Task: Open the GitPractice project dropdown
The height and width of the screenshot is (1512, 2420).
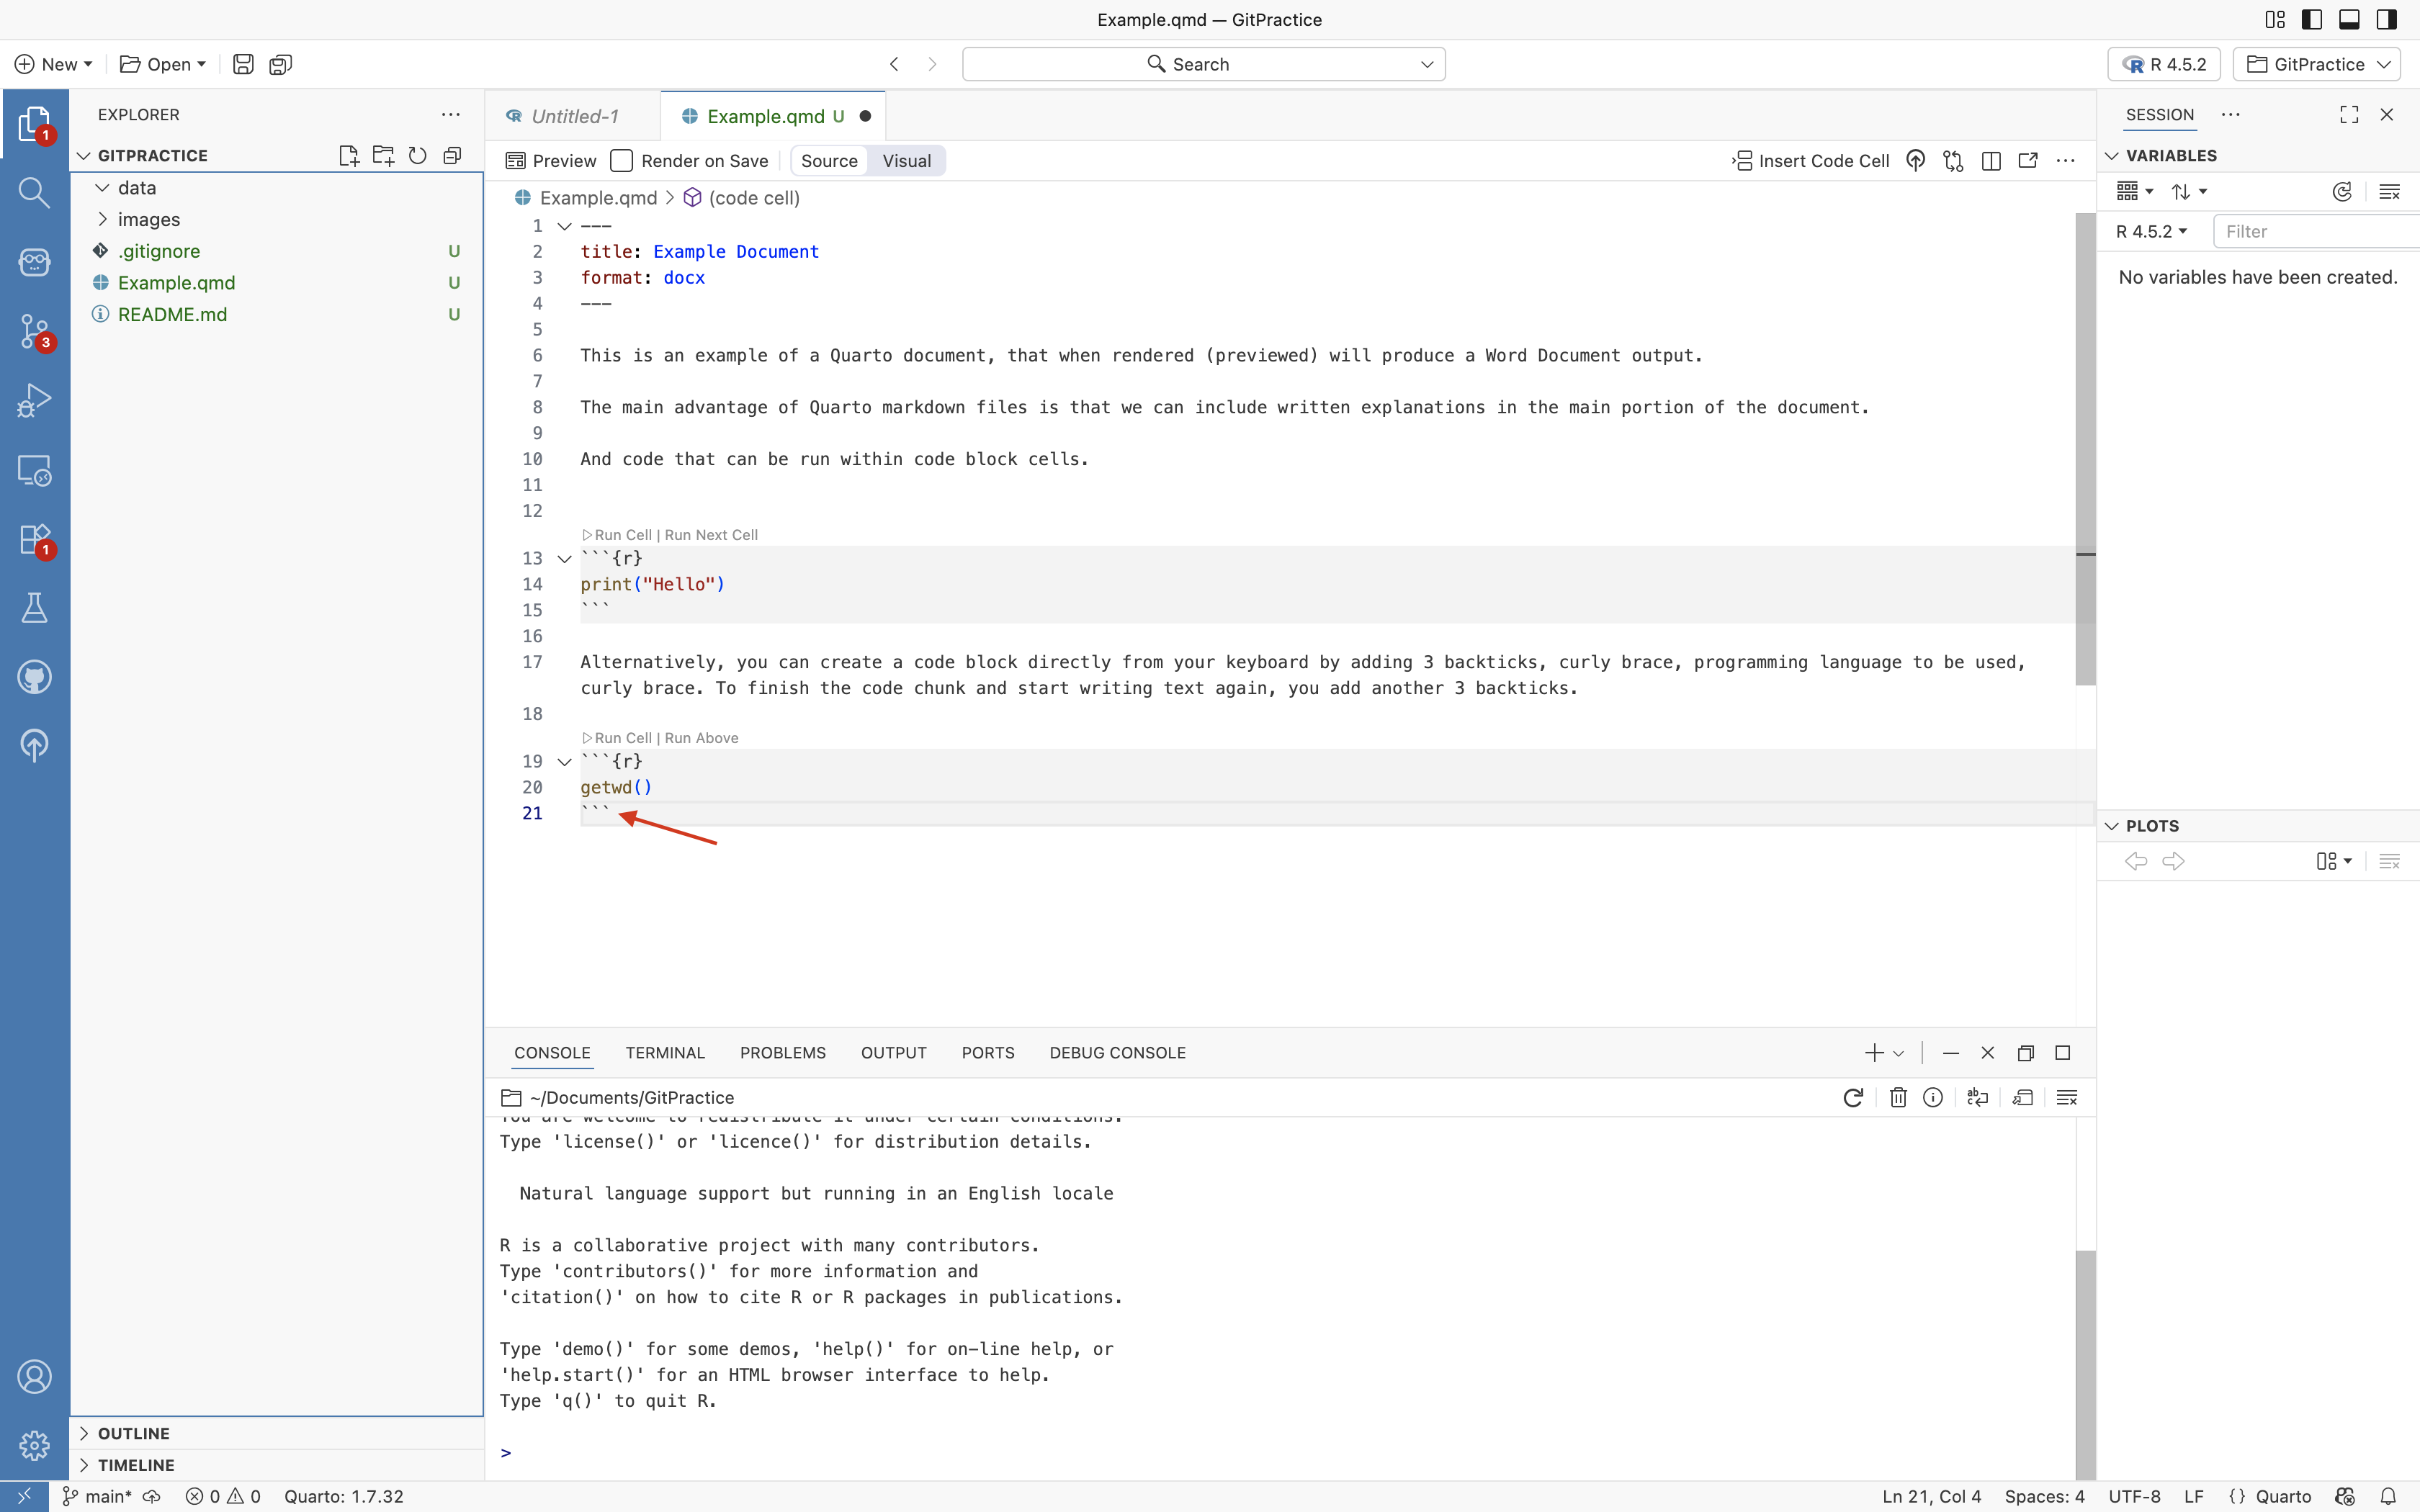Action: 2318,64
